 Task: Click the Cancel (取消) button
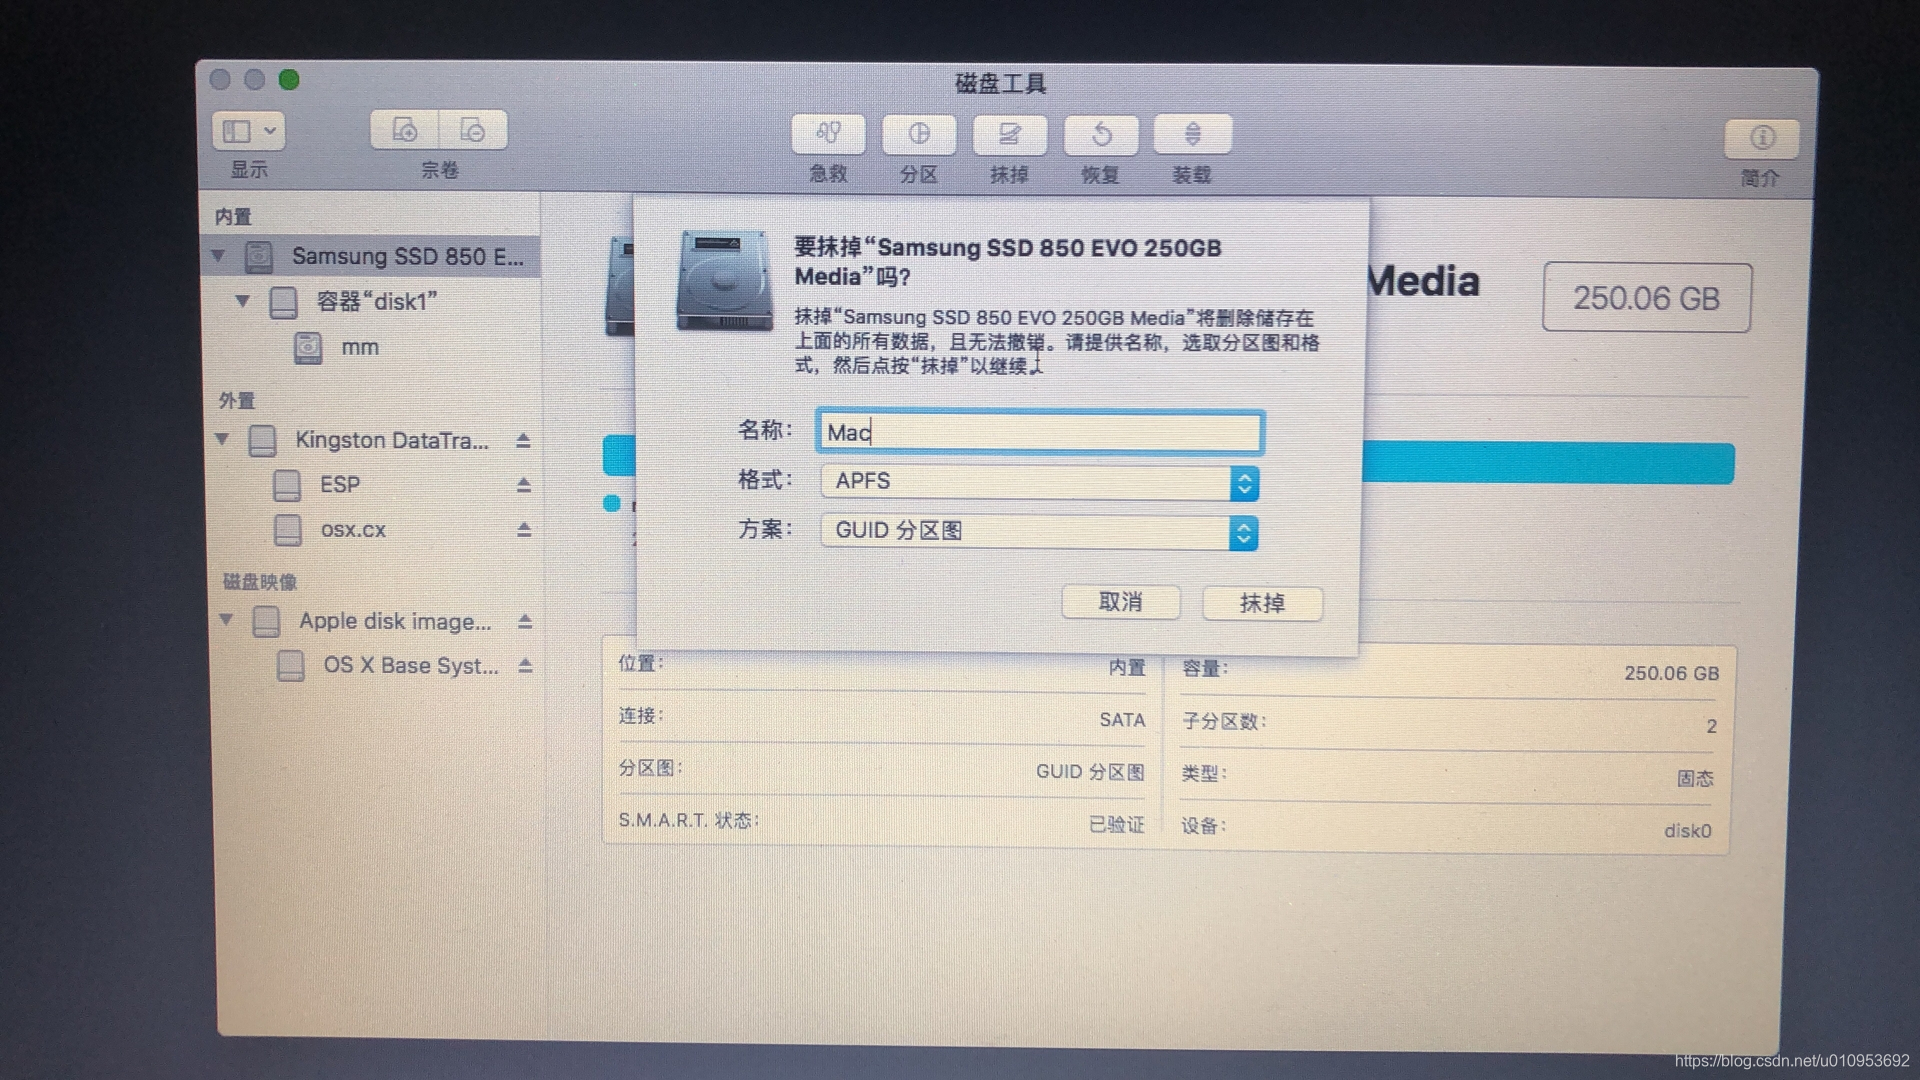point(1121,602)
